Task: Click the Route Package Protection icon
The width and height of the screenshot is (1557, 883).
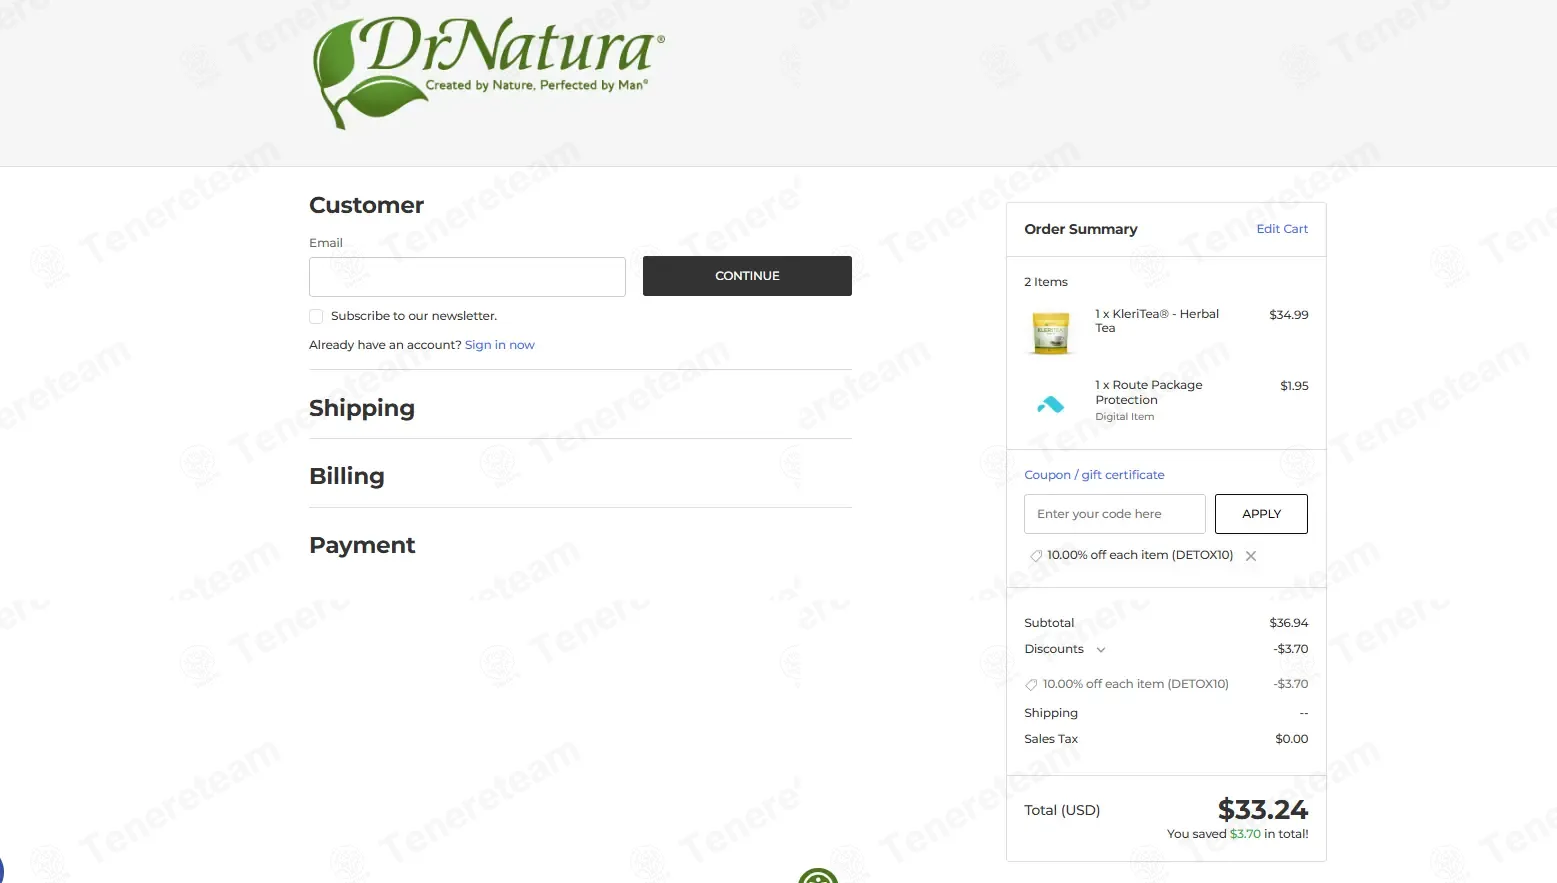Action: 1050,404
